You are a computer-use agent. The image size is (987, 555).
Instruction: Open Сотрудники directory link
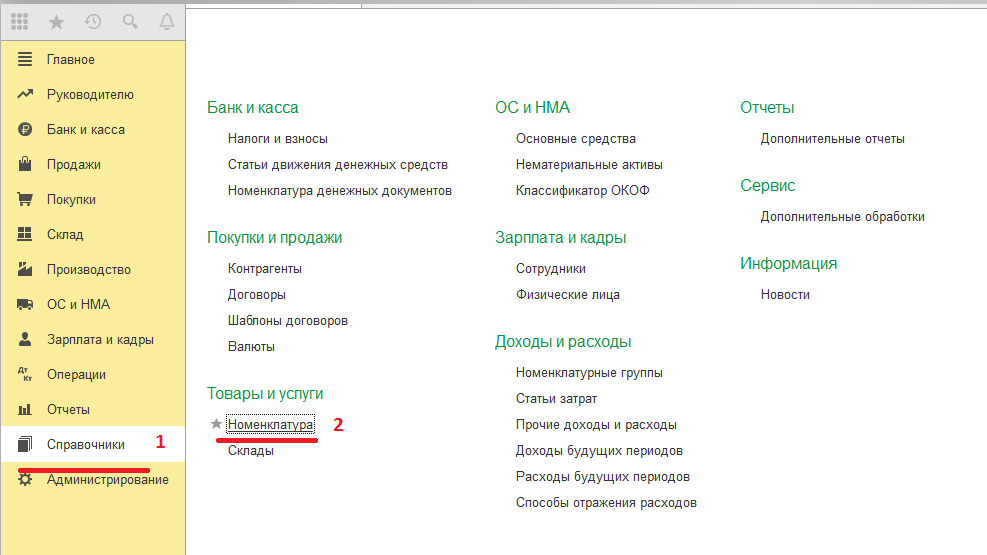tap(551, 269)
